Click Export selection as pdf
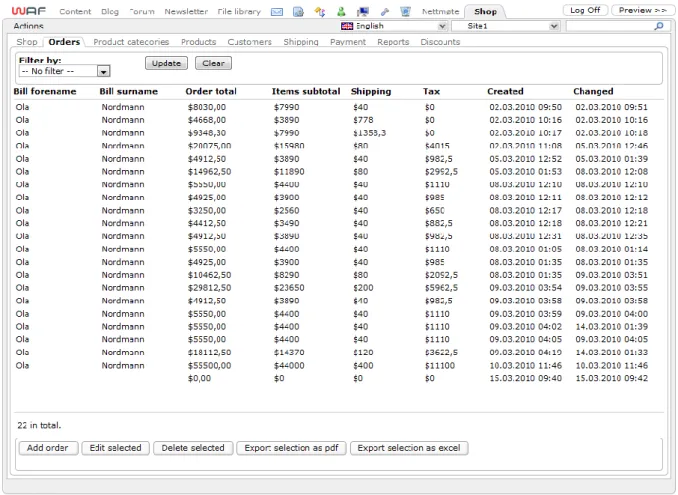The width and height of the screenshot is (678, 495). tap(291, 448)
